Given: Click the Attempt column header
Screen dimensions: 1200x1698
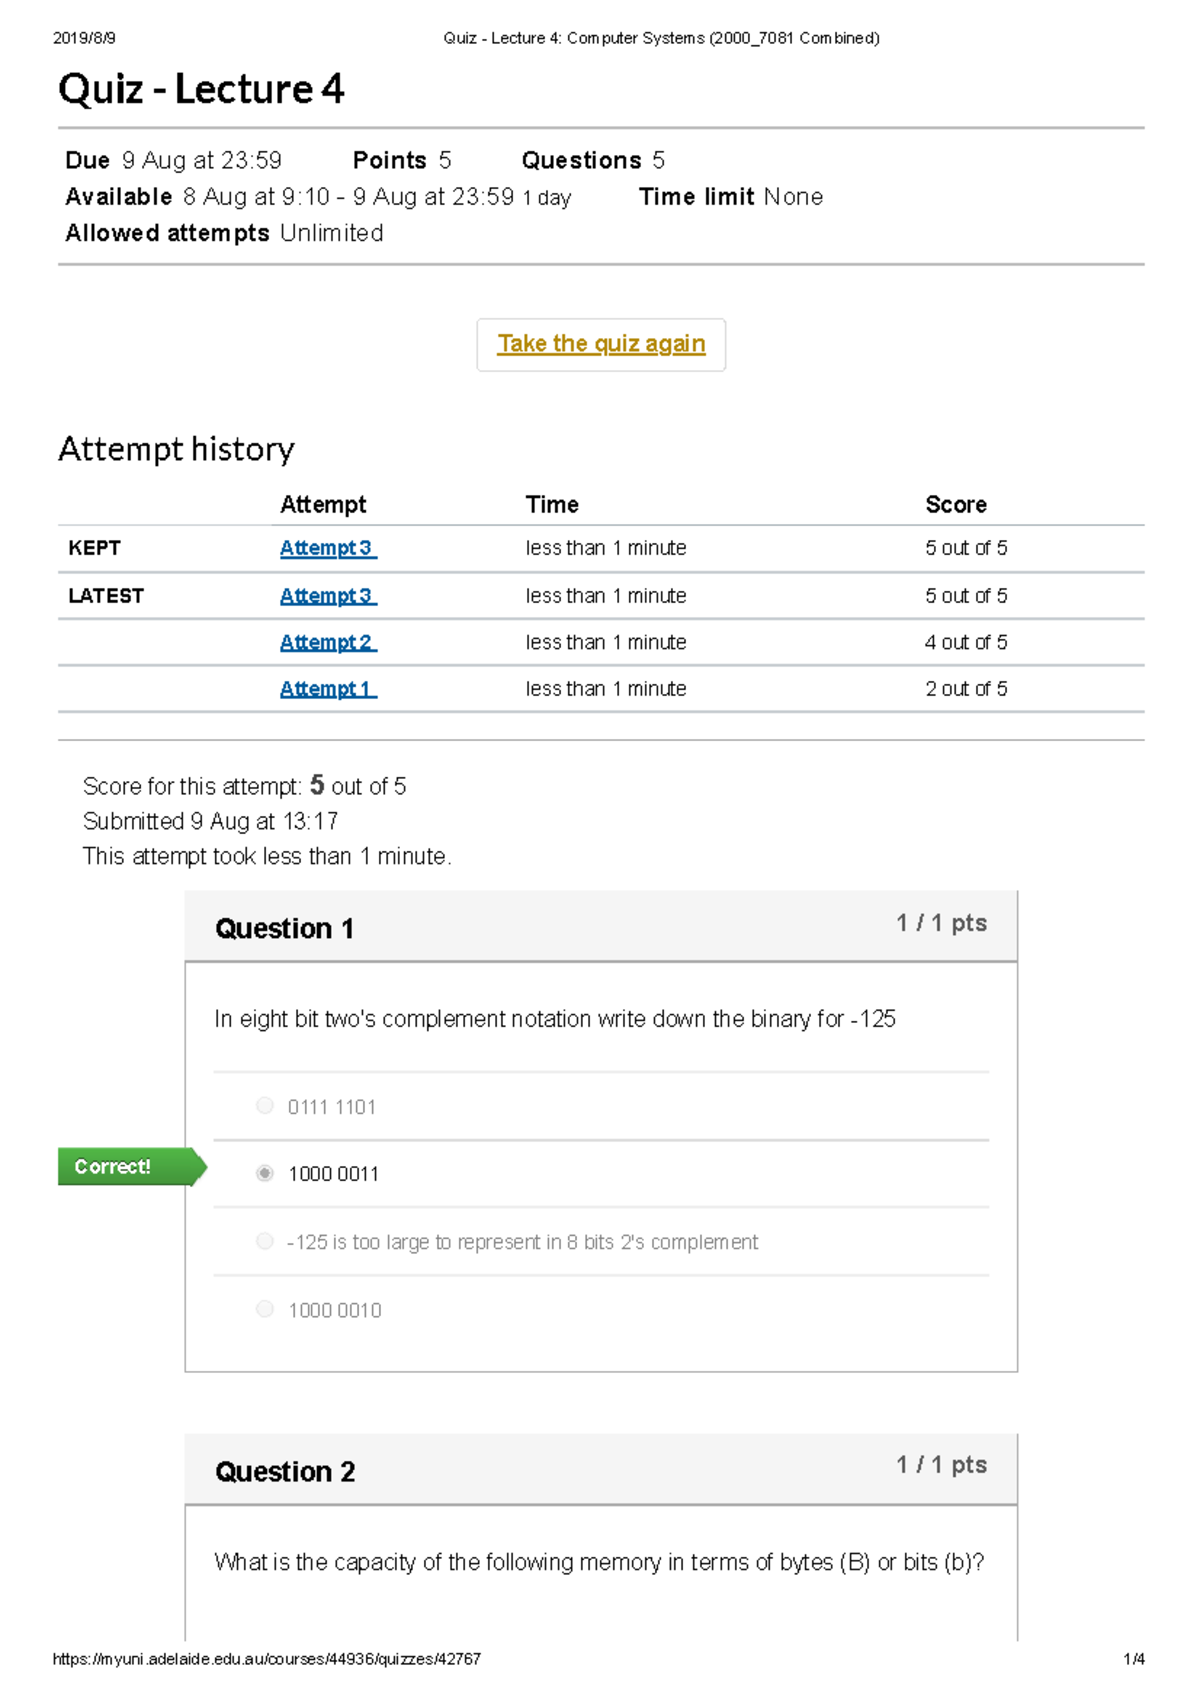Looking at the screenshot, I should point(323,505).
